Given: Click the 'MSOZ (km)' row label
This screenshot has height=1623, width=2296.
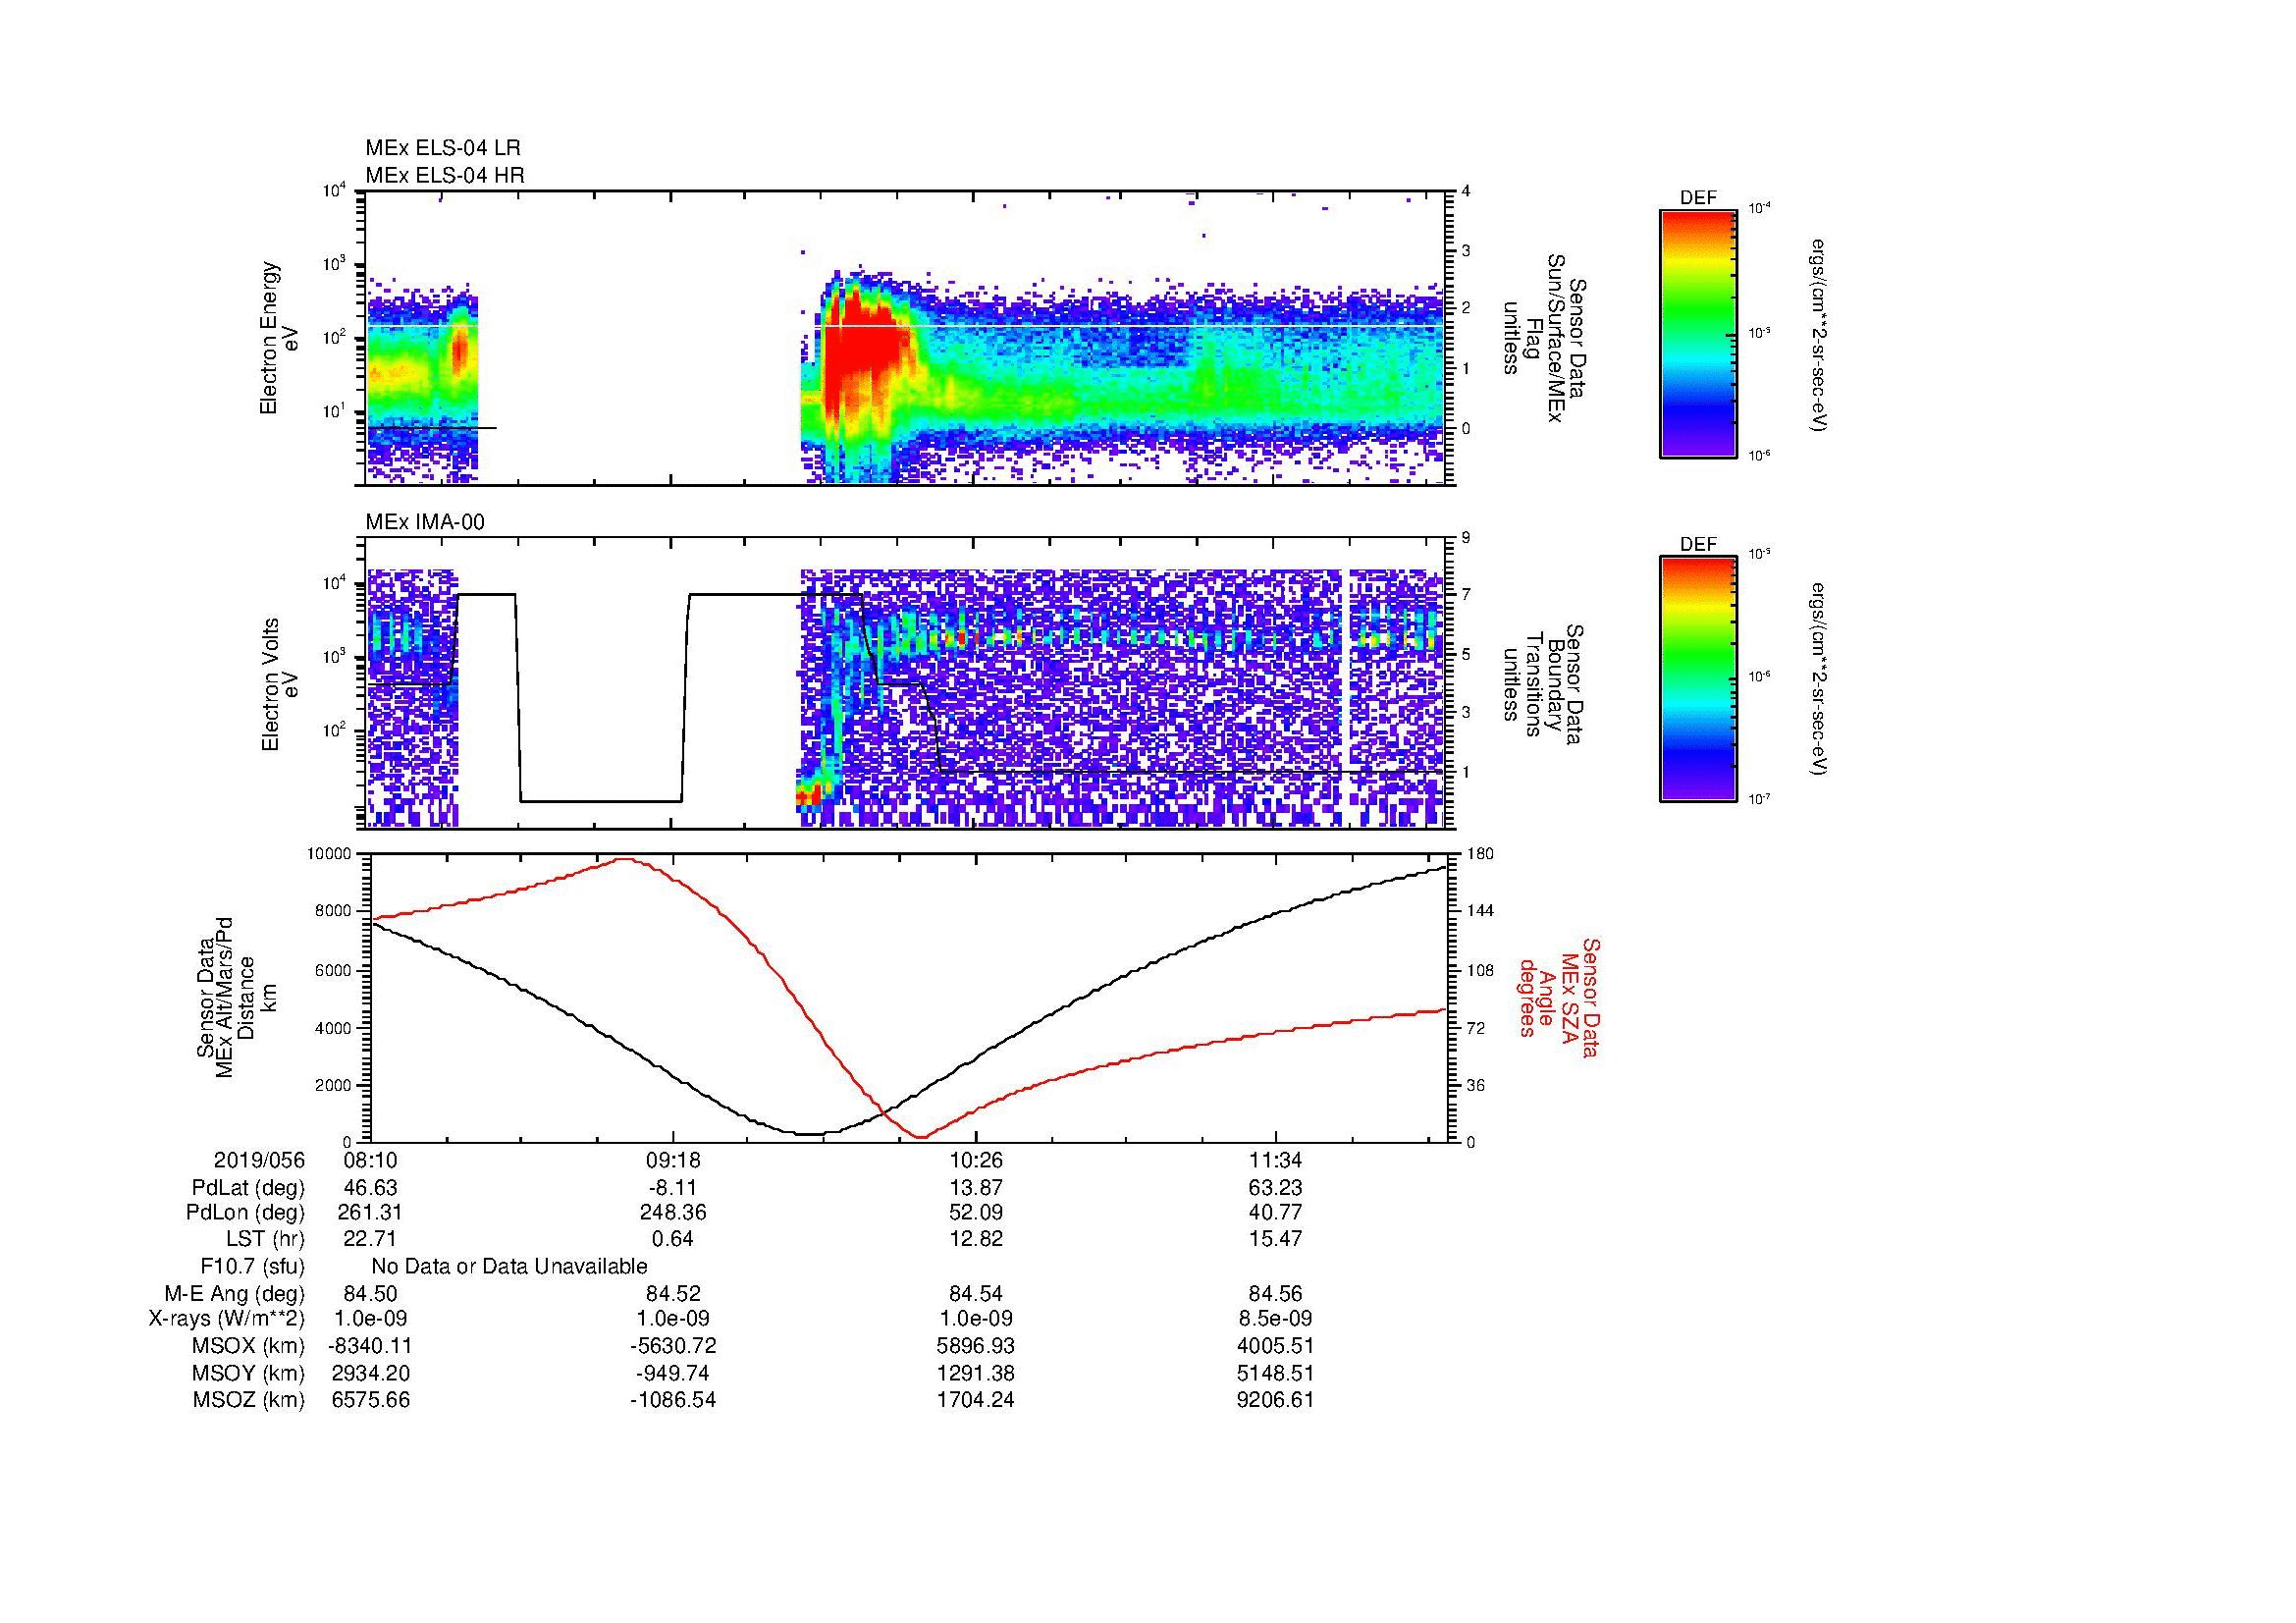Looking at the screenshot, I should click(248, 1400).
